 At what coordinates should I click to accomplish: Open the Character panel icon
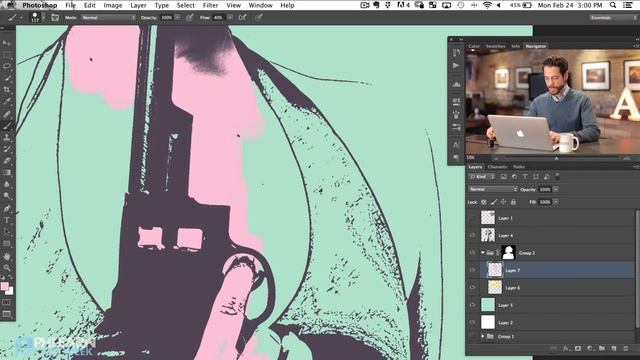point(456,145)
